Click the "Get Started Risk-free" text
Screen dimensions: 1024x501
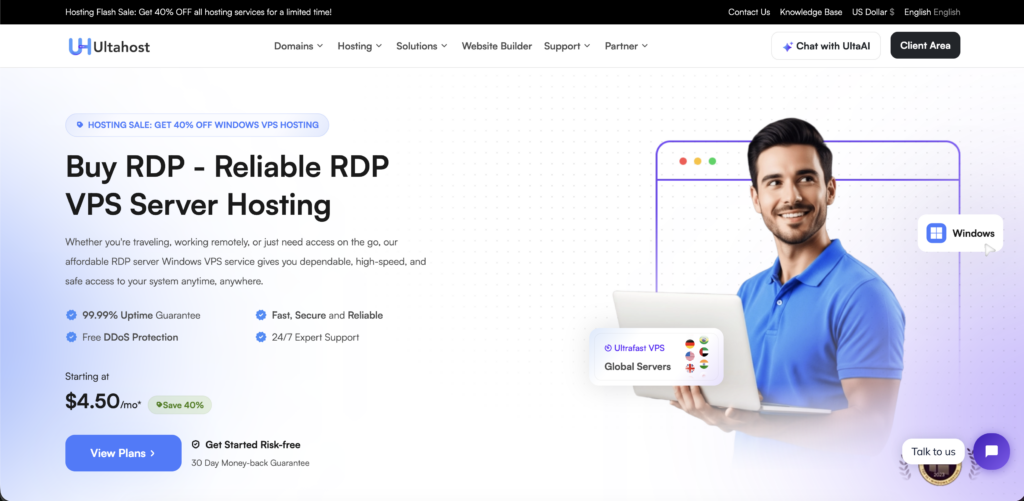253,445
